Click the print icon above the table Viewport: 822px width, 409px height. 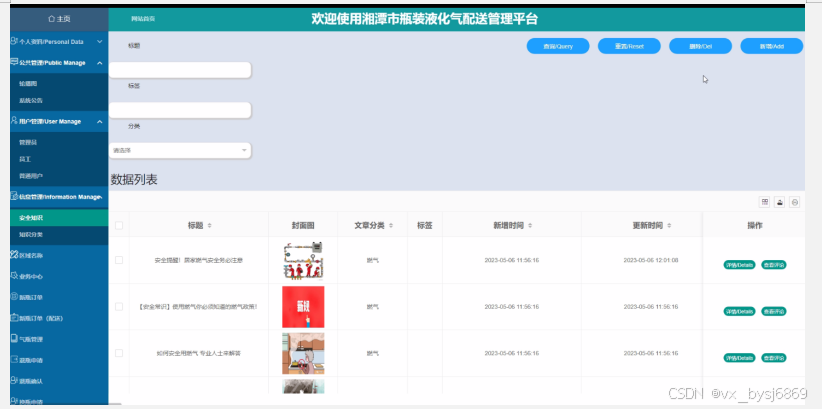[x=795, y=202]
